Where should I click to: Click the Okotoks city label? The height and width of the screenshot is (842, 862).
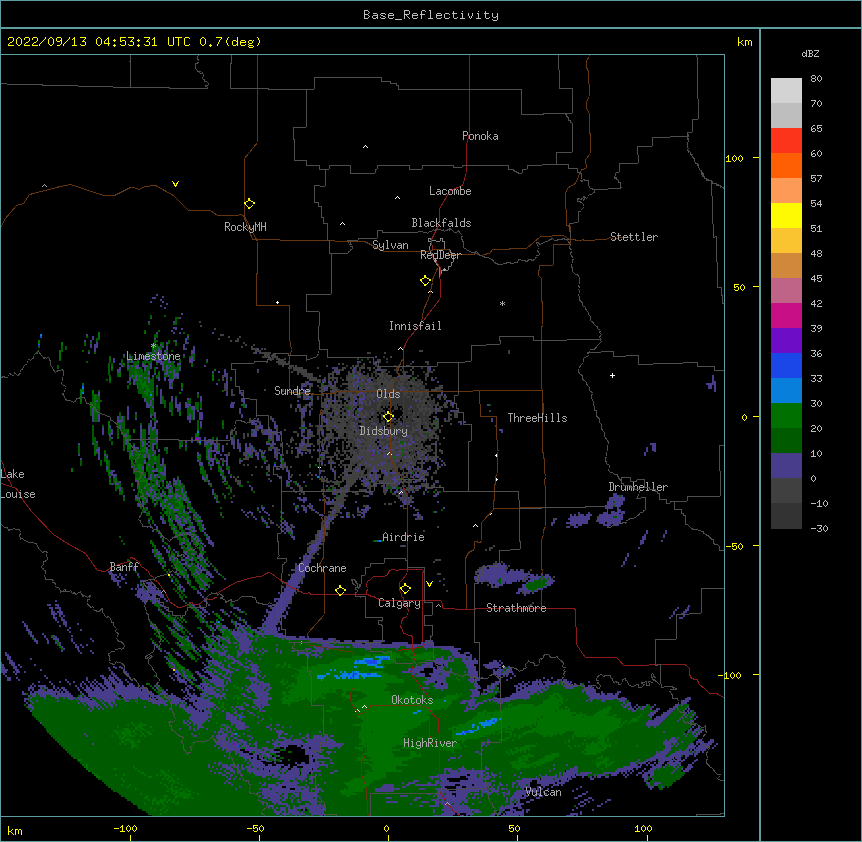tap(412, 700)
